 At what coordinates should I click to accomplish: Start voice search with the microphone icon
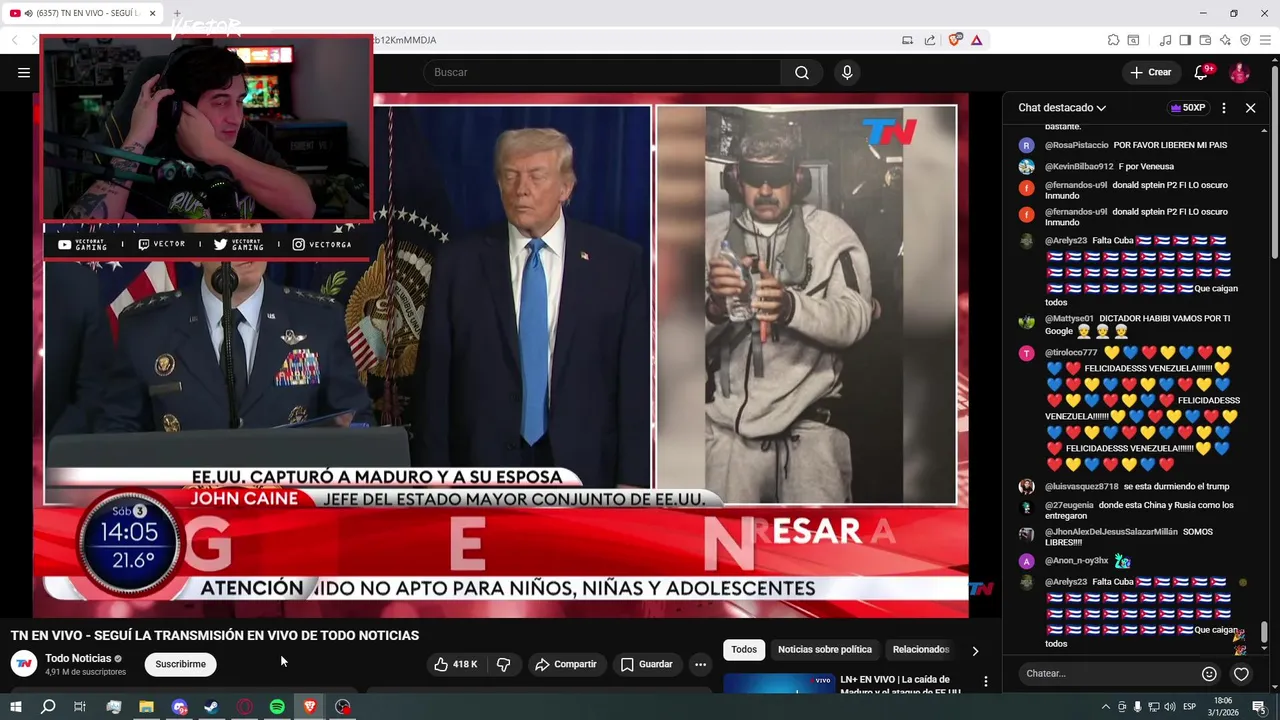(847, 72)
